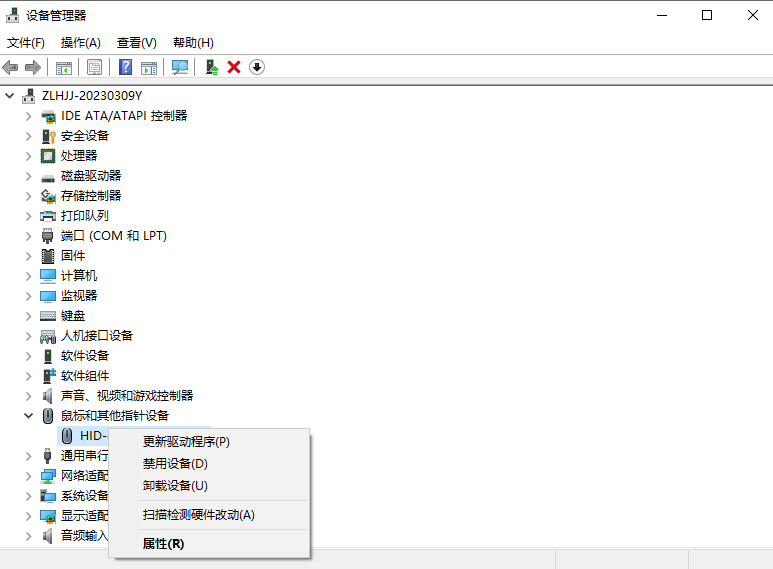
Task: Click the 监视器 monitor icon
Action: coord(48,296)
